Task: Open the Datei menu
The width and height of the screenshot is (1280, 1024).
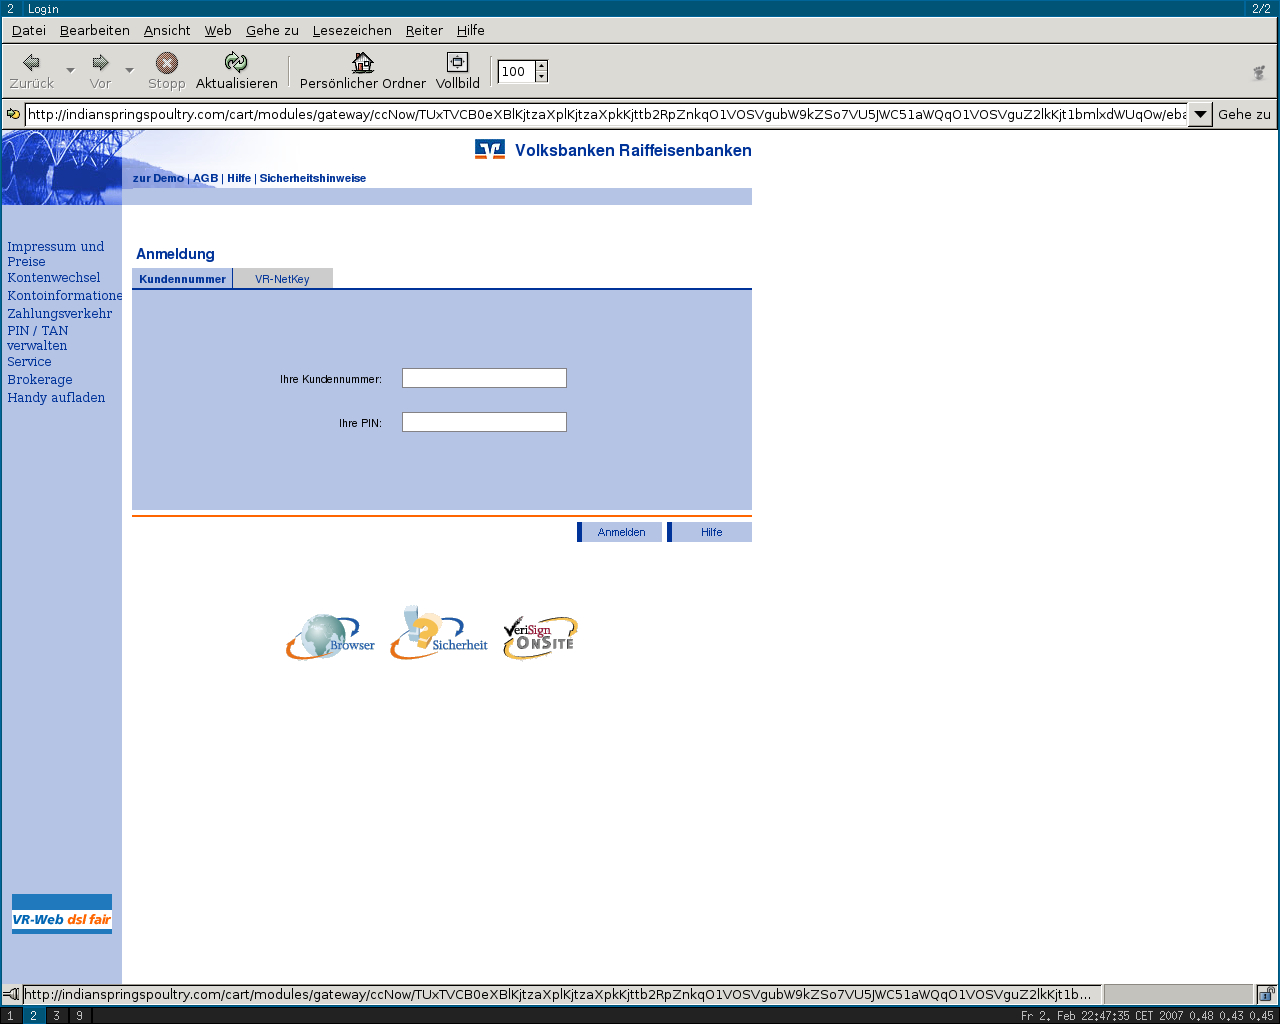Action: tap(29, 30)
